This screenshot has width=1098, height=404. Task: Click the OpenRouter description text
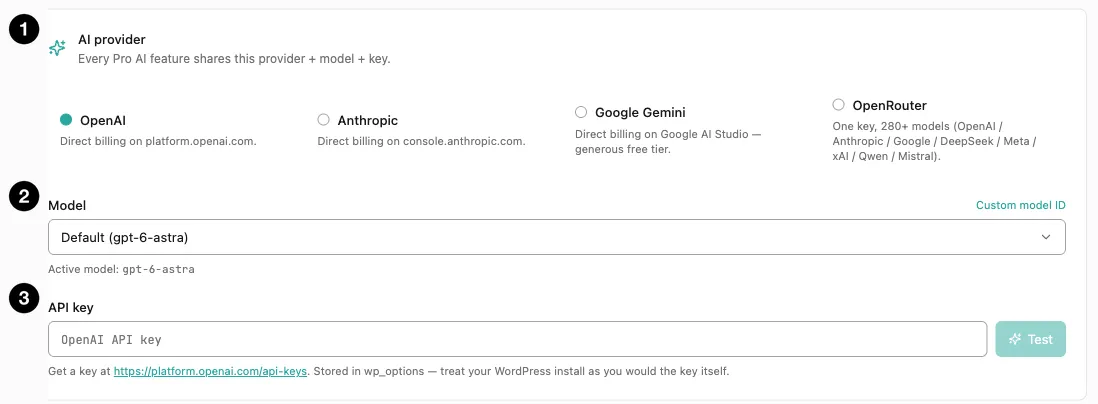click(934, 141)
